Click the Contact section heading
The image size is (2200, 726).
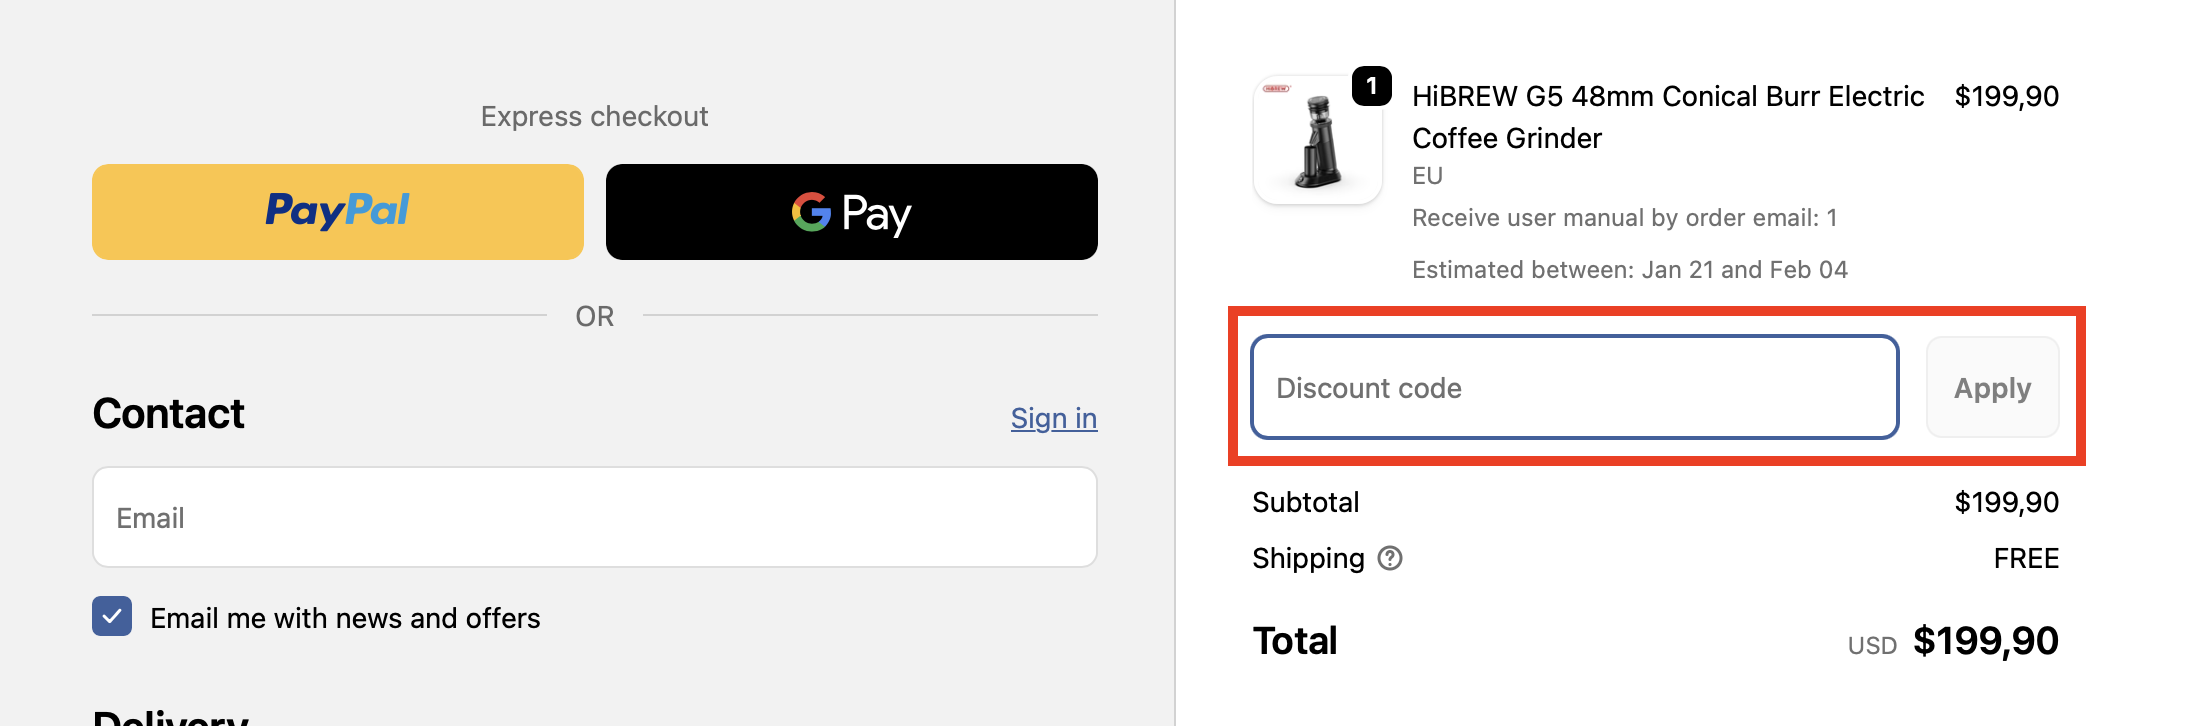pyautogui.click(x=168, y=414)
